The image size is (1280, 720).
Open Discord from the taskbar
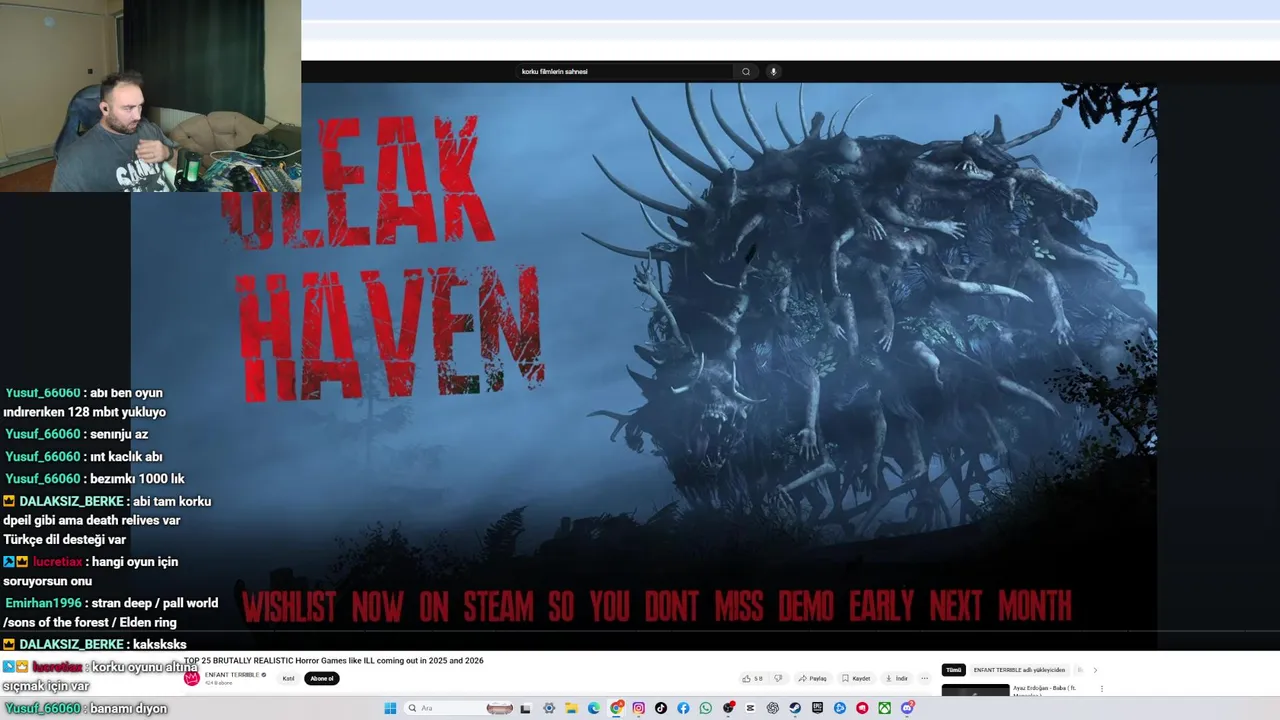coord(907,708)
